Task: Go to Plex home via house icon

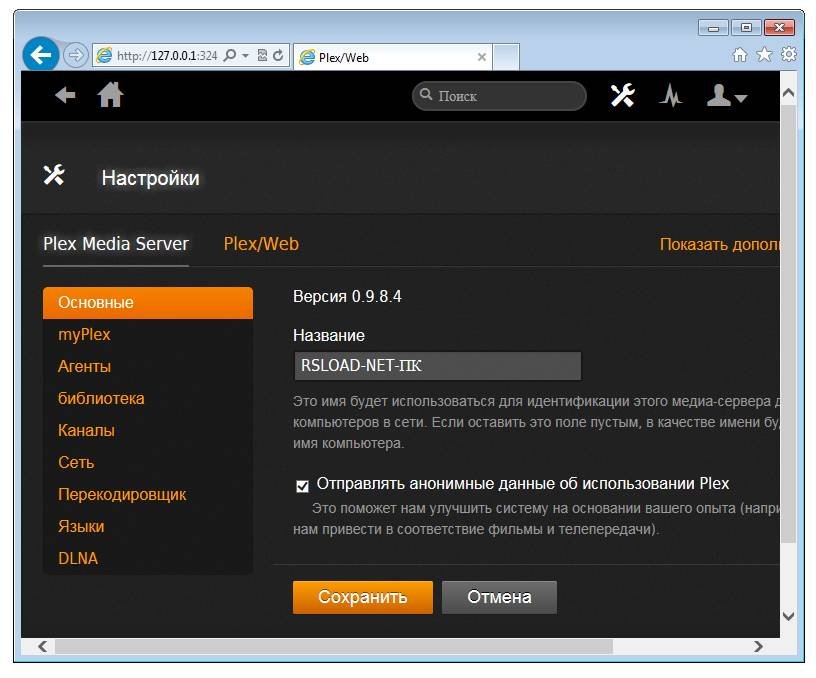Action: tap(110, 95)
